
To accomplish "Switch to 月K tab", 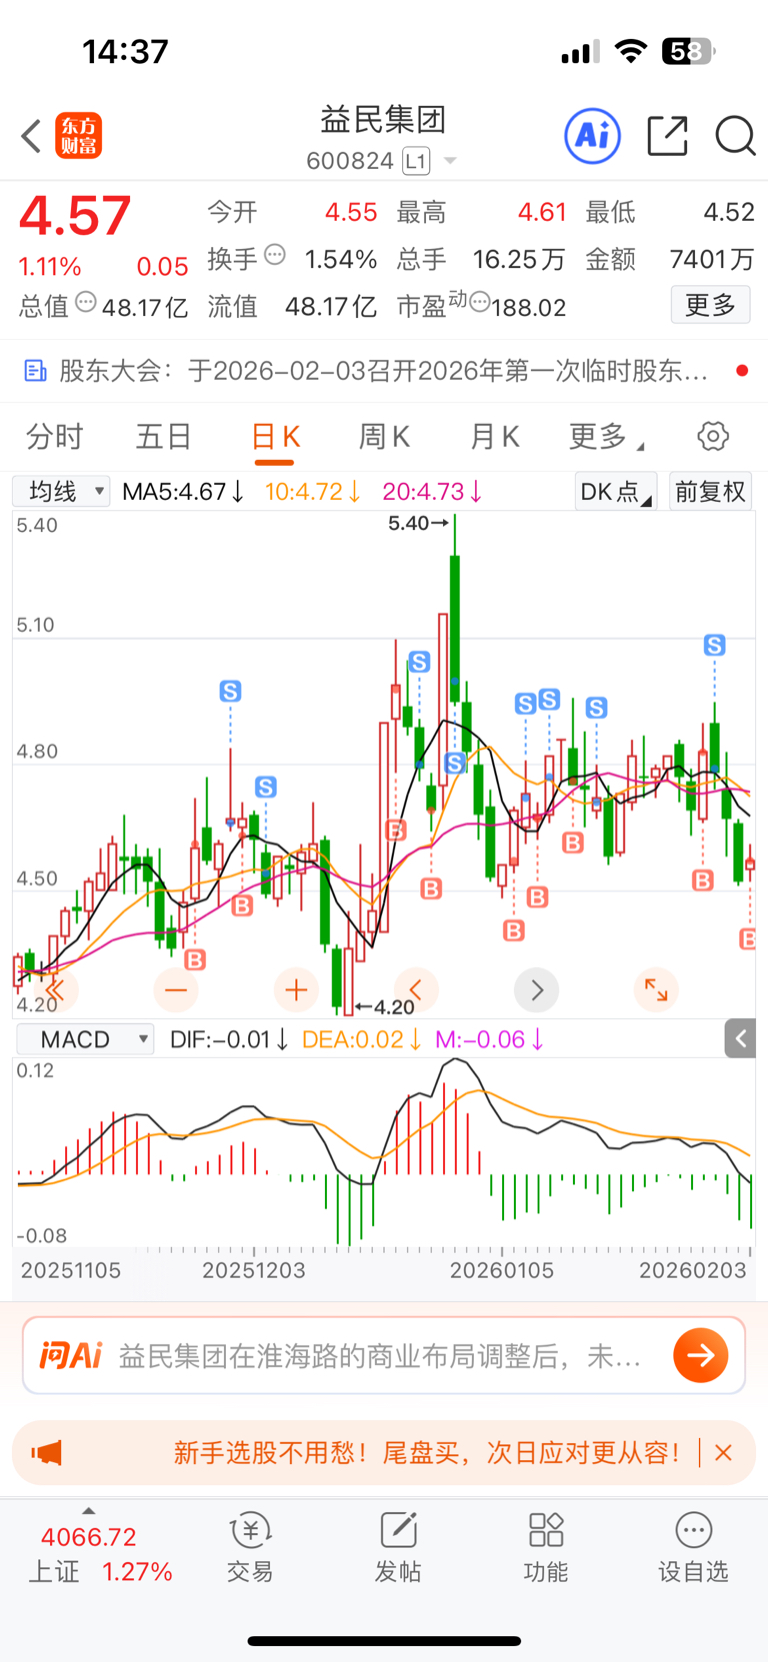I will click(x=495, y=436).
